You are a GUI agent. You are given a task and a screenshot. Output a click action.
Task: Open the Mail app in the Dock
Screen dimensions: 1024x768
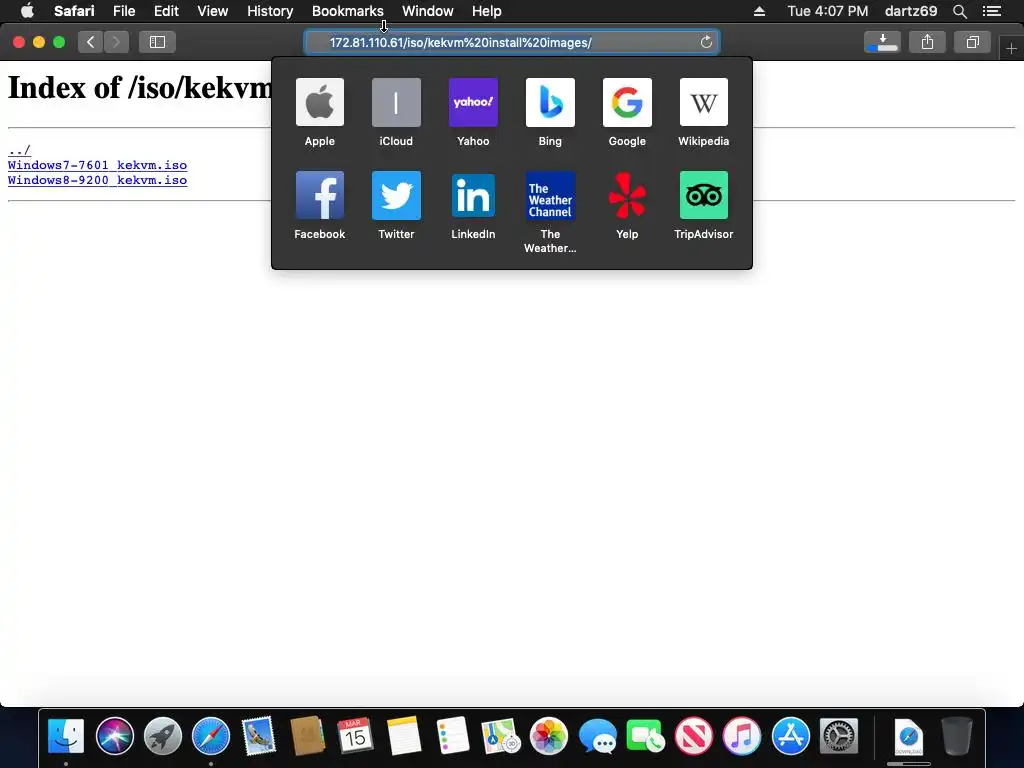[259, 736]
